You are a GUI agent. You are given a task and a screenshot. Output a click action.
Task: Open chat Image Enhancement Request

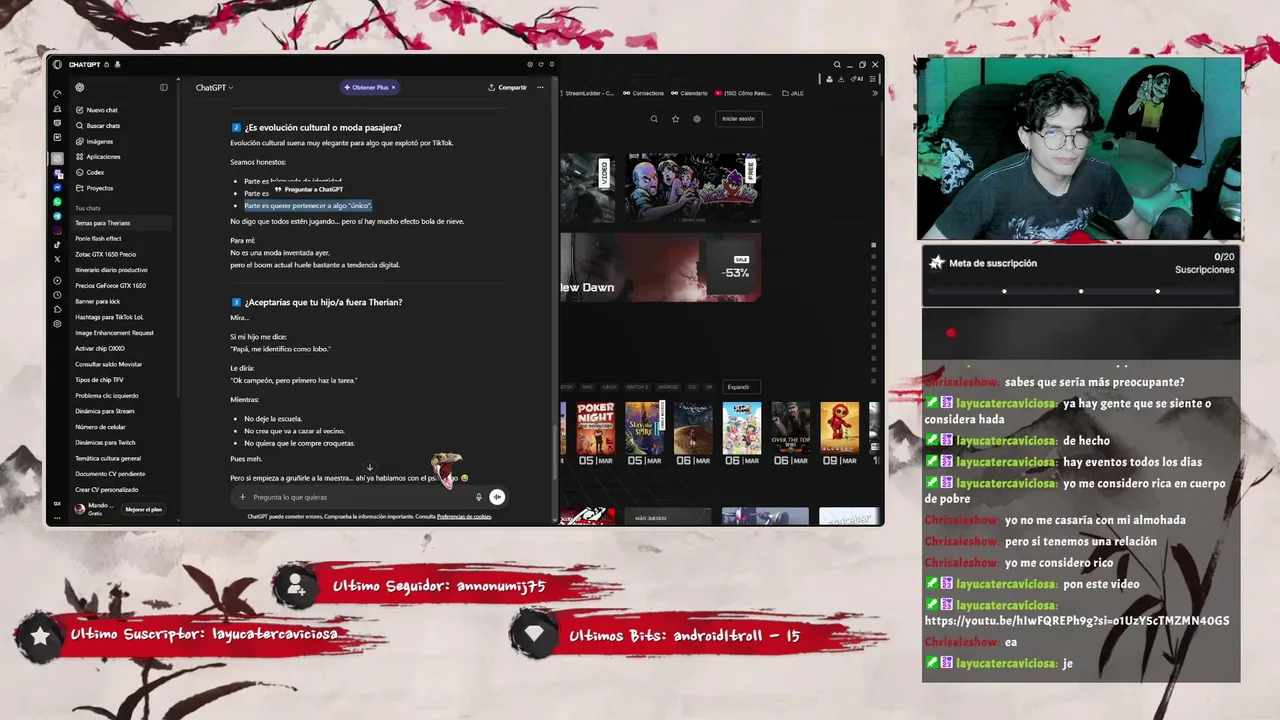pyautogui.click(x=114, y=333)
